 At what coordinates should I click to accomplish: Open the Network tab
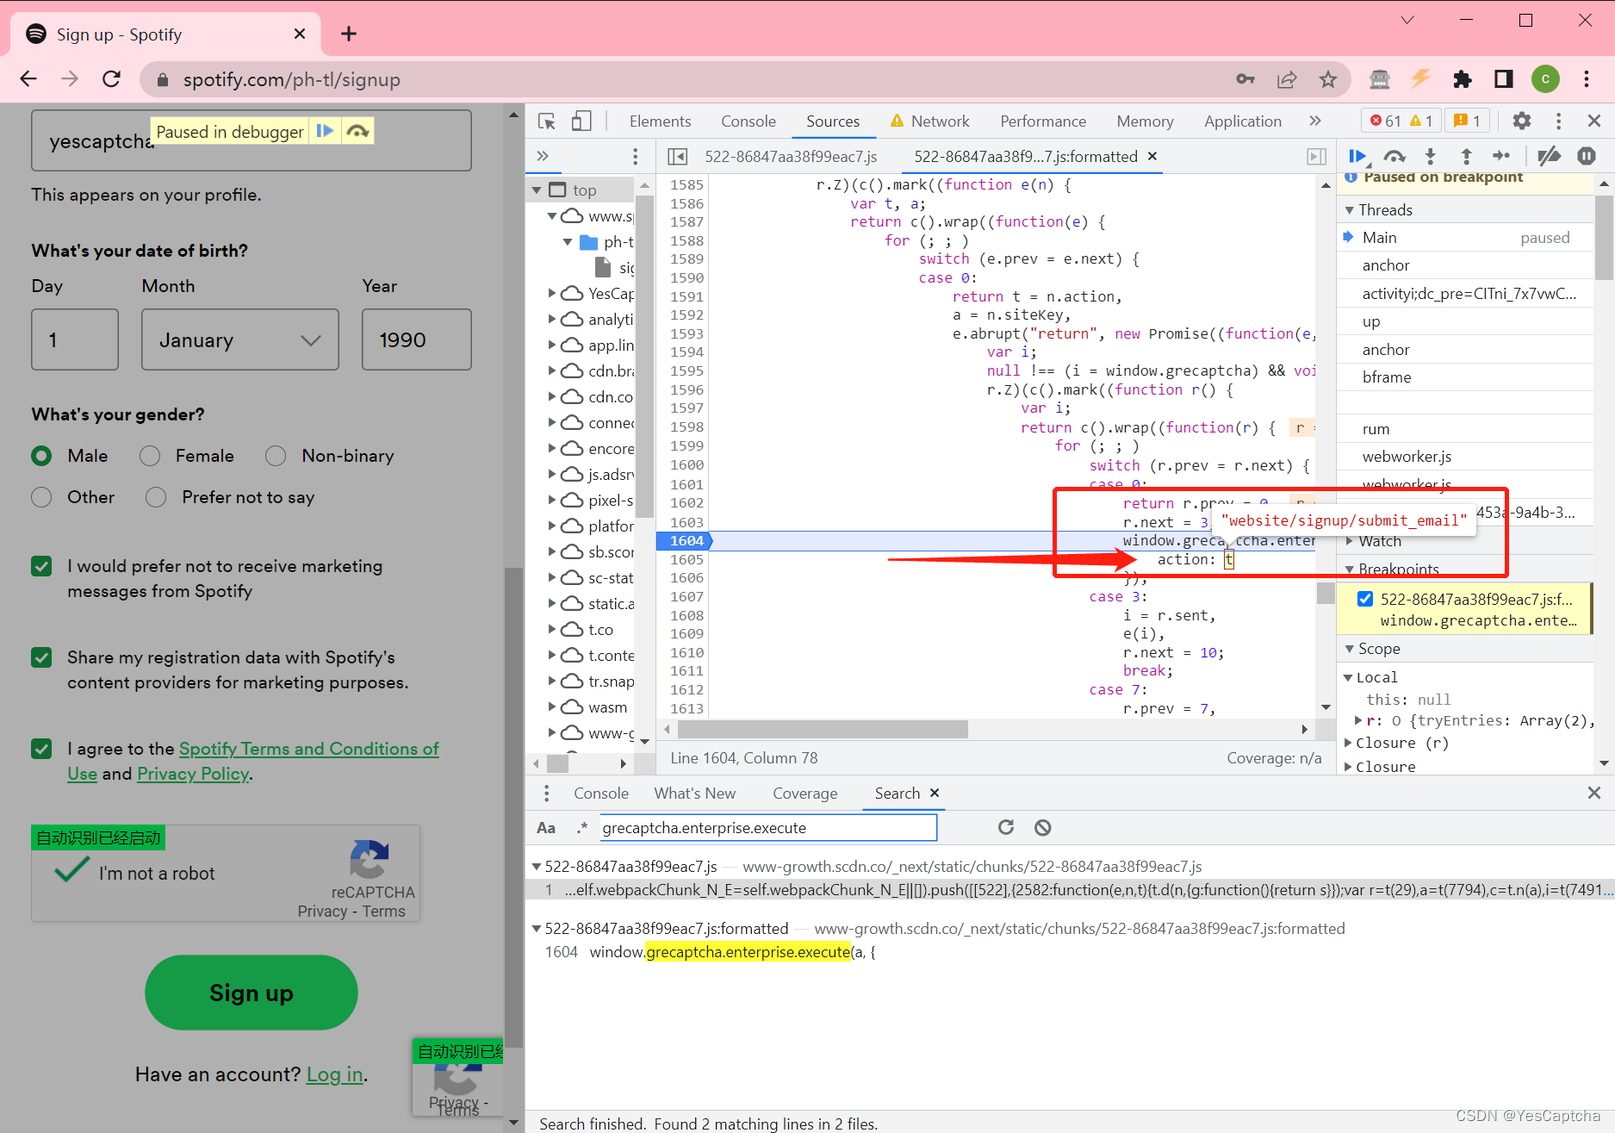pos(939,121)
